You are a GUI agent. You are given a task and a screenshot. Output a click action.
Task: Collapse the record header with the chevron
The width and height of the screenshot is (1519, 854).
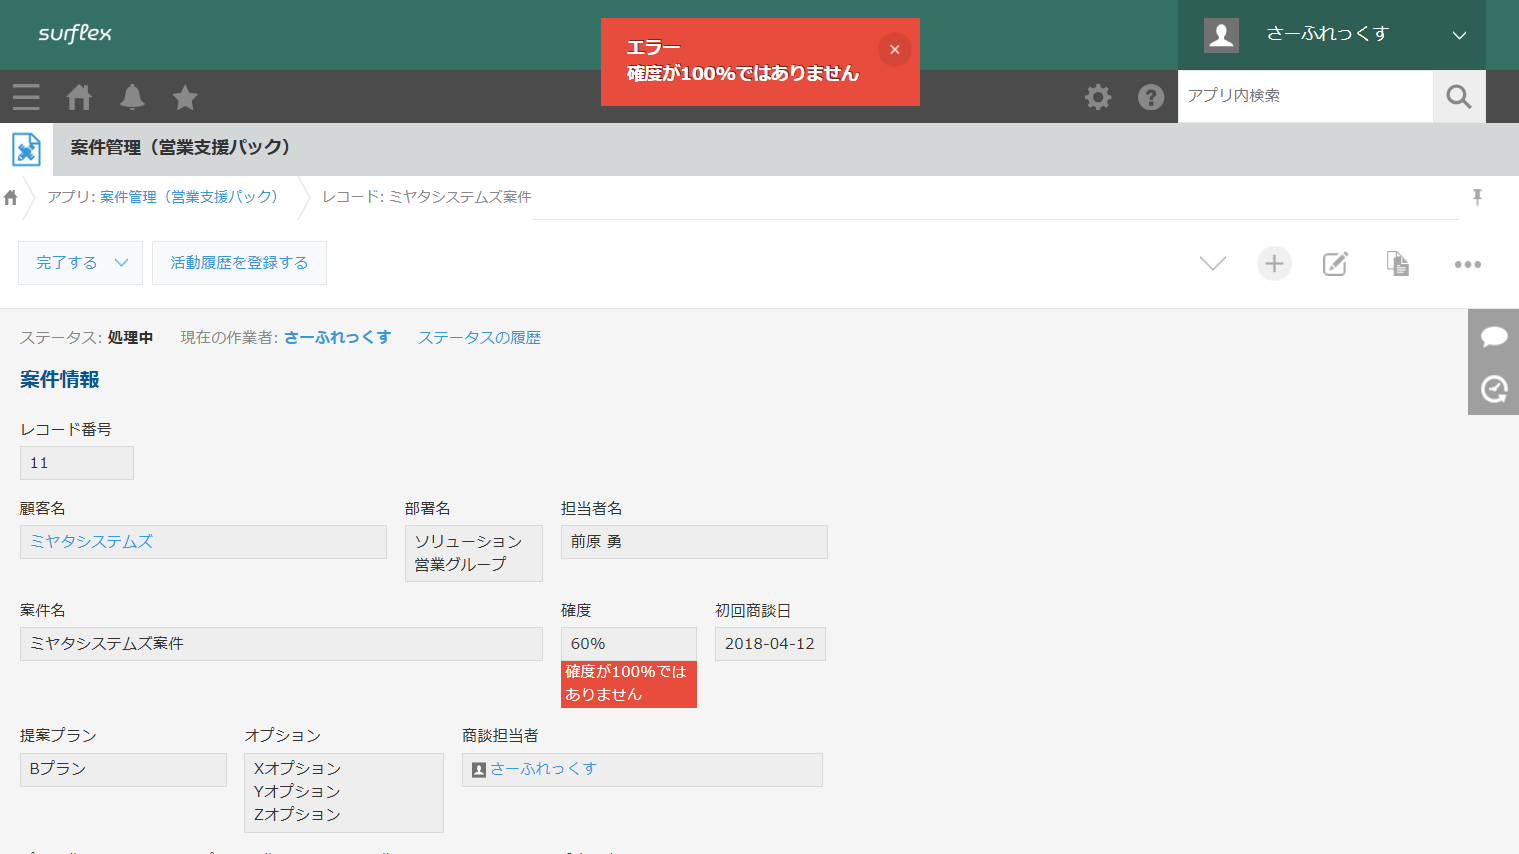pos(1212,263)
